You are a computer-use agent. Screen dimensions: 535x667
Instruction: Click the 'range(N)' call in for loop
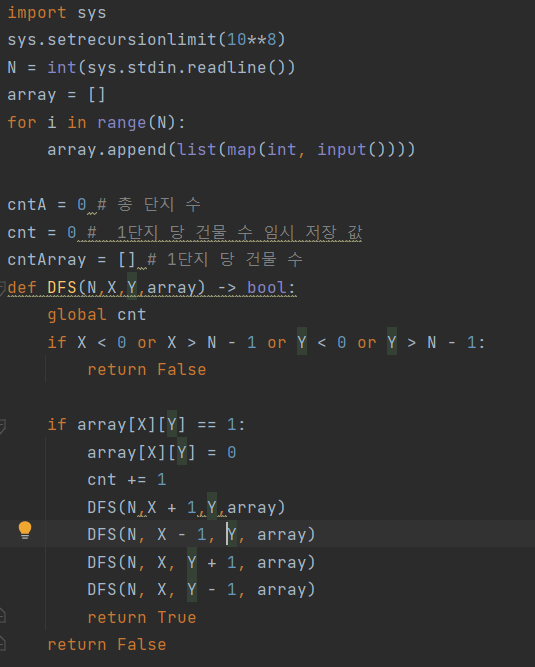point(136,123)
